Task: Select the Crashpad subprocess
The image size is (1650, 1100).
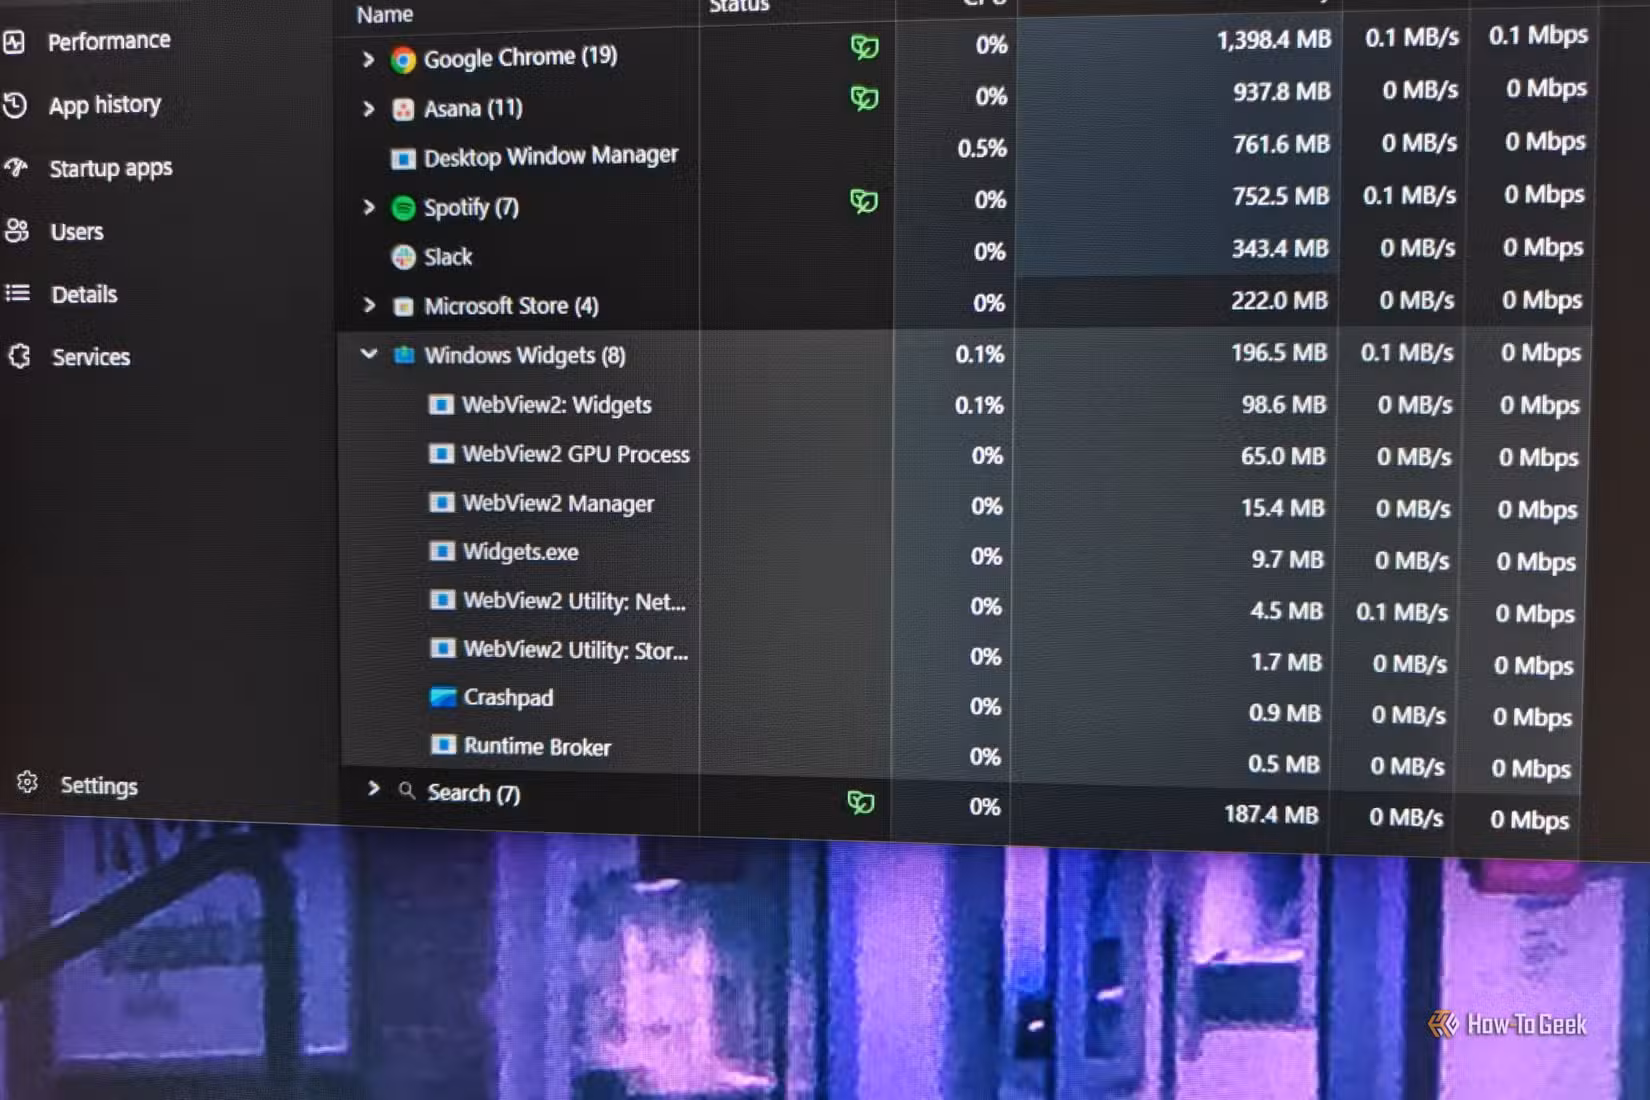Action: pyautogui.click(x=508, y=698)
